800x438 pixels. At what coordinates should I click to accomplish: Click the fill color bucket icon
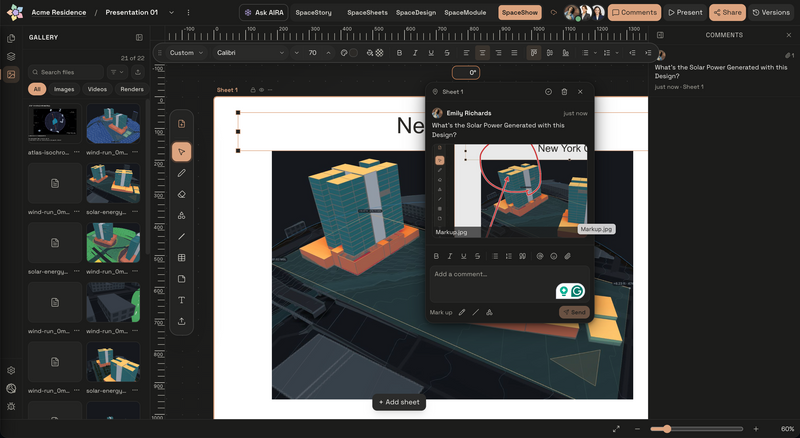(x=370, y=53)
